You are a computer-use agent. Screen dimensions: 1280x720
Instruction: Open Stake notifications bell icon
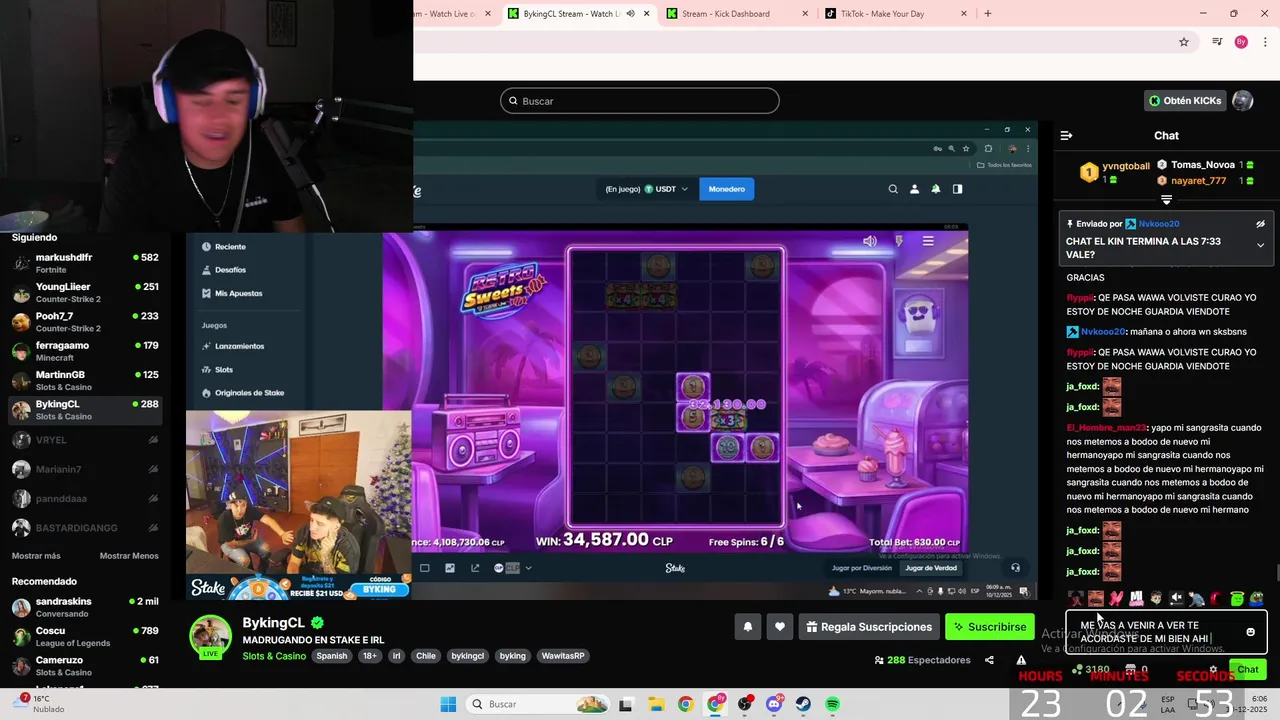click(x=936, y=189)
